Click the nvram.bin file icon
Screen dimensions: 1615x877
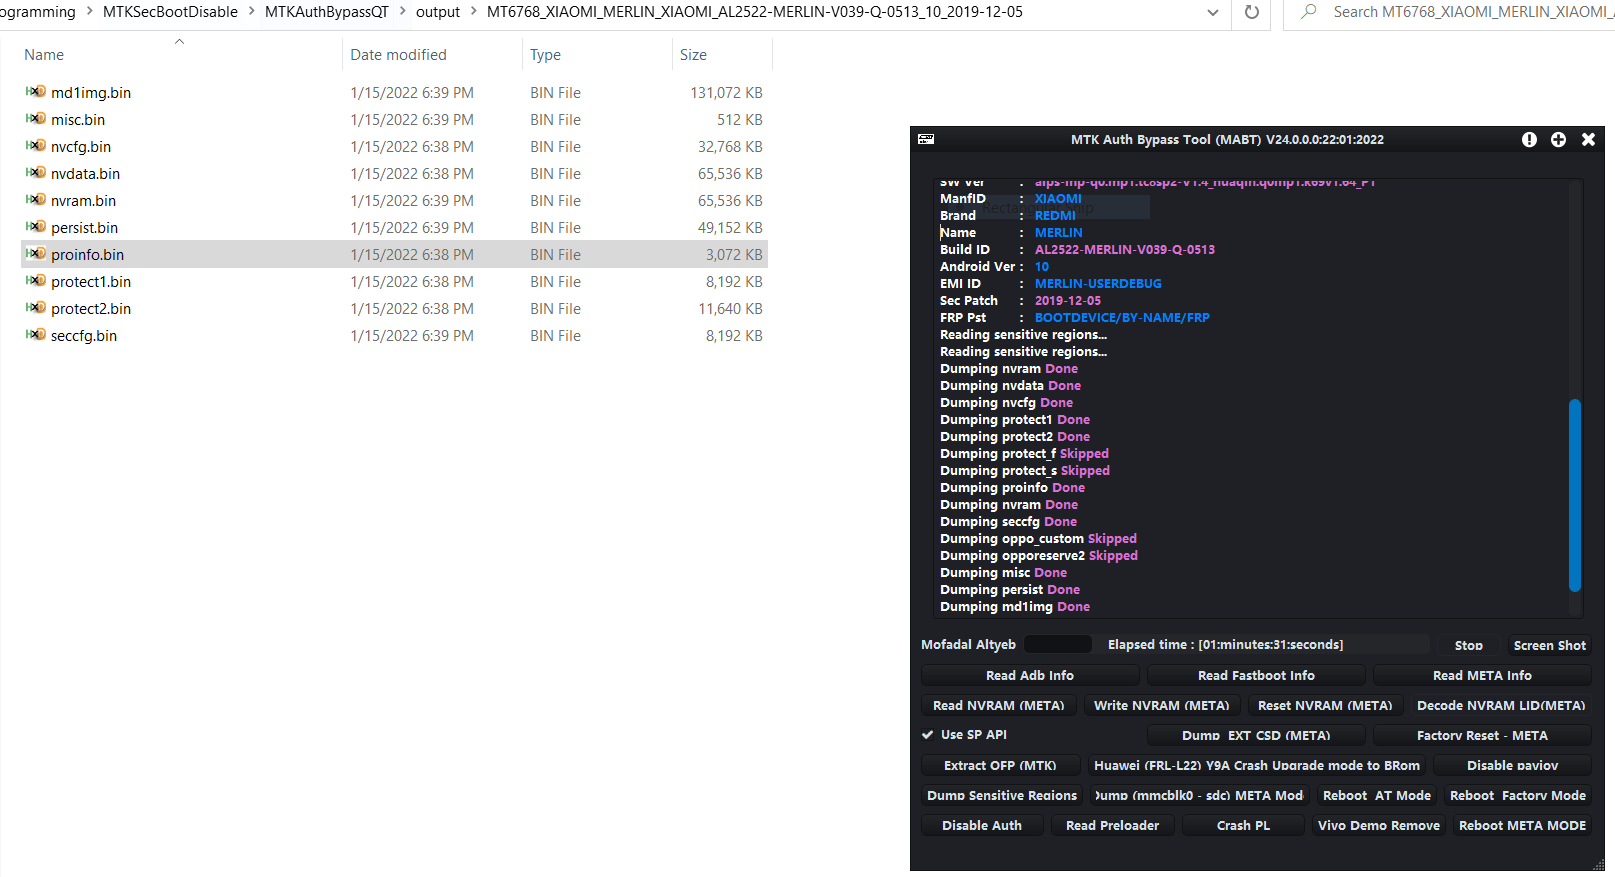click(x=36, y=200)
